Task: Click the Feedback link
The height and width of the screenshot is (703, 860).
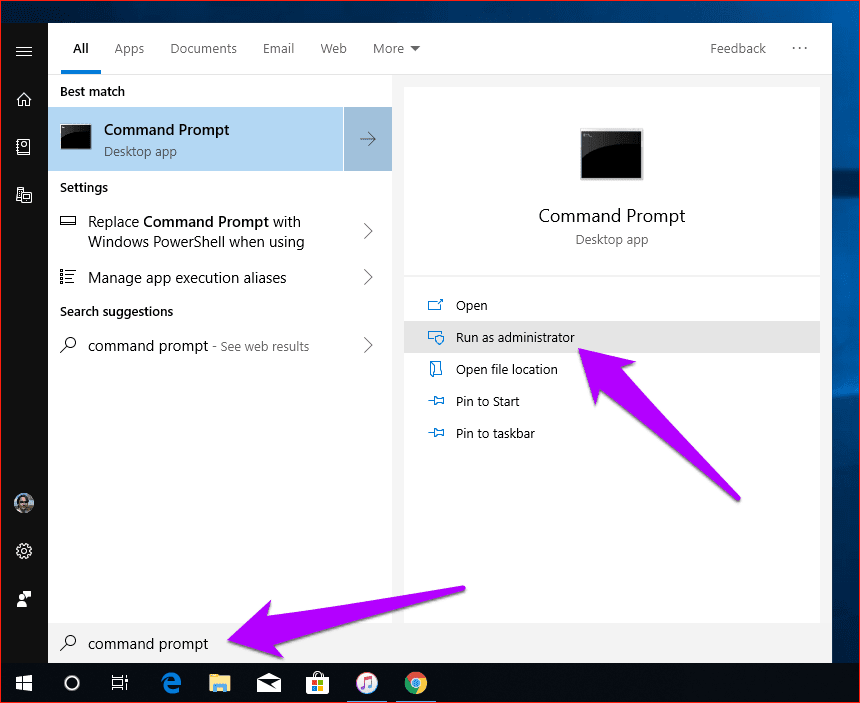Action: 738,48
